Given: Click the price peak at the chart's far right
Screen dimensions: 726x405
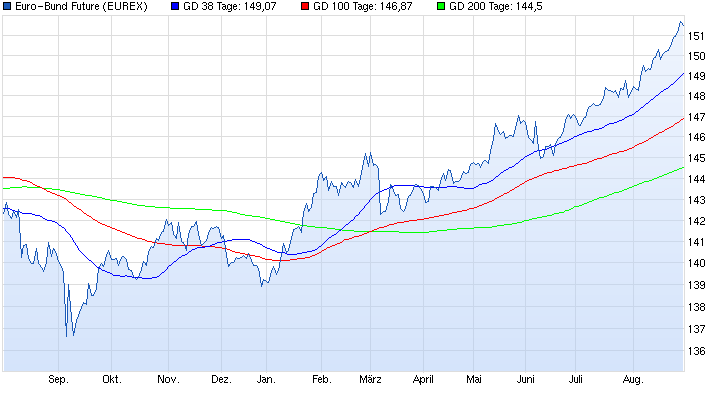Looking at the screenshot, I should pos(680,22).
